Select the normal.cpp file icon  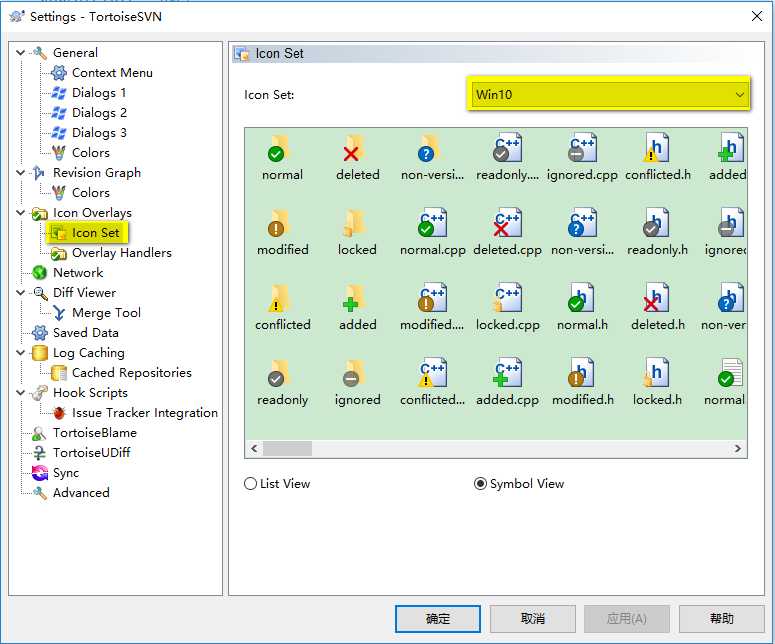pyautogui.click(x=432, y=223)
